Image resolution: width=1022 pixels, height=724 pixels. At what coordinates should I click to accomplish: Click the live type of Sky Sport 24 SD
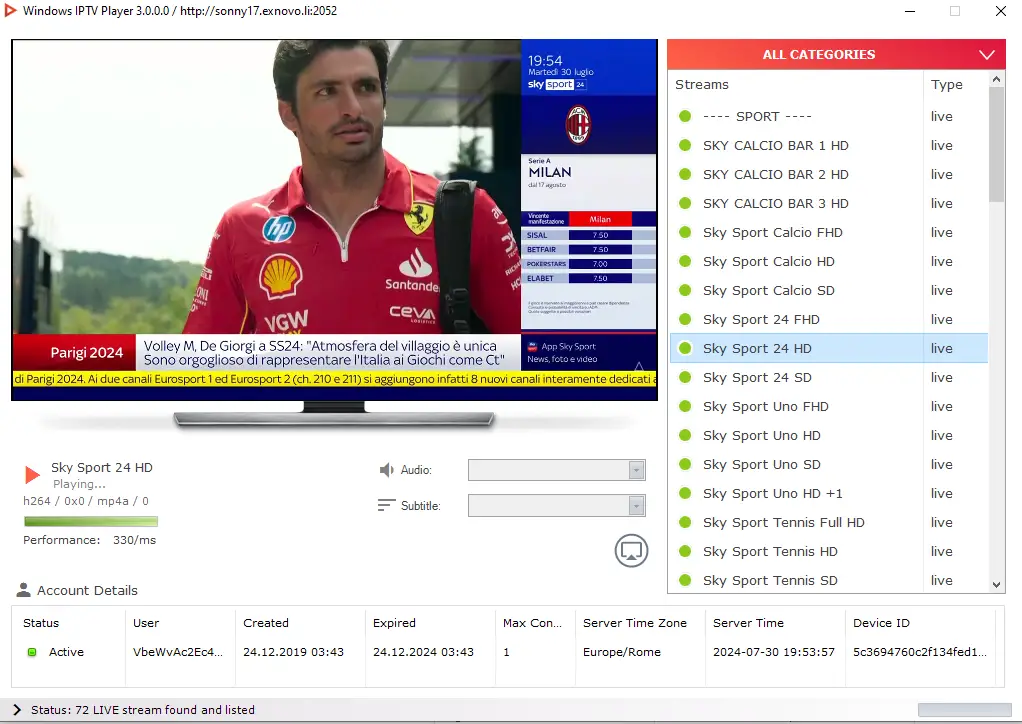pyautogui.click(x=941, y=377)
